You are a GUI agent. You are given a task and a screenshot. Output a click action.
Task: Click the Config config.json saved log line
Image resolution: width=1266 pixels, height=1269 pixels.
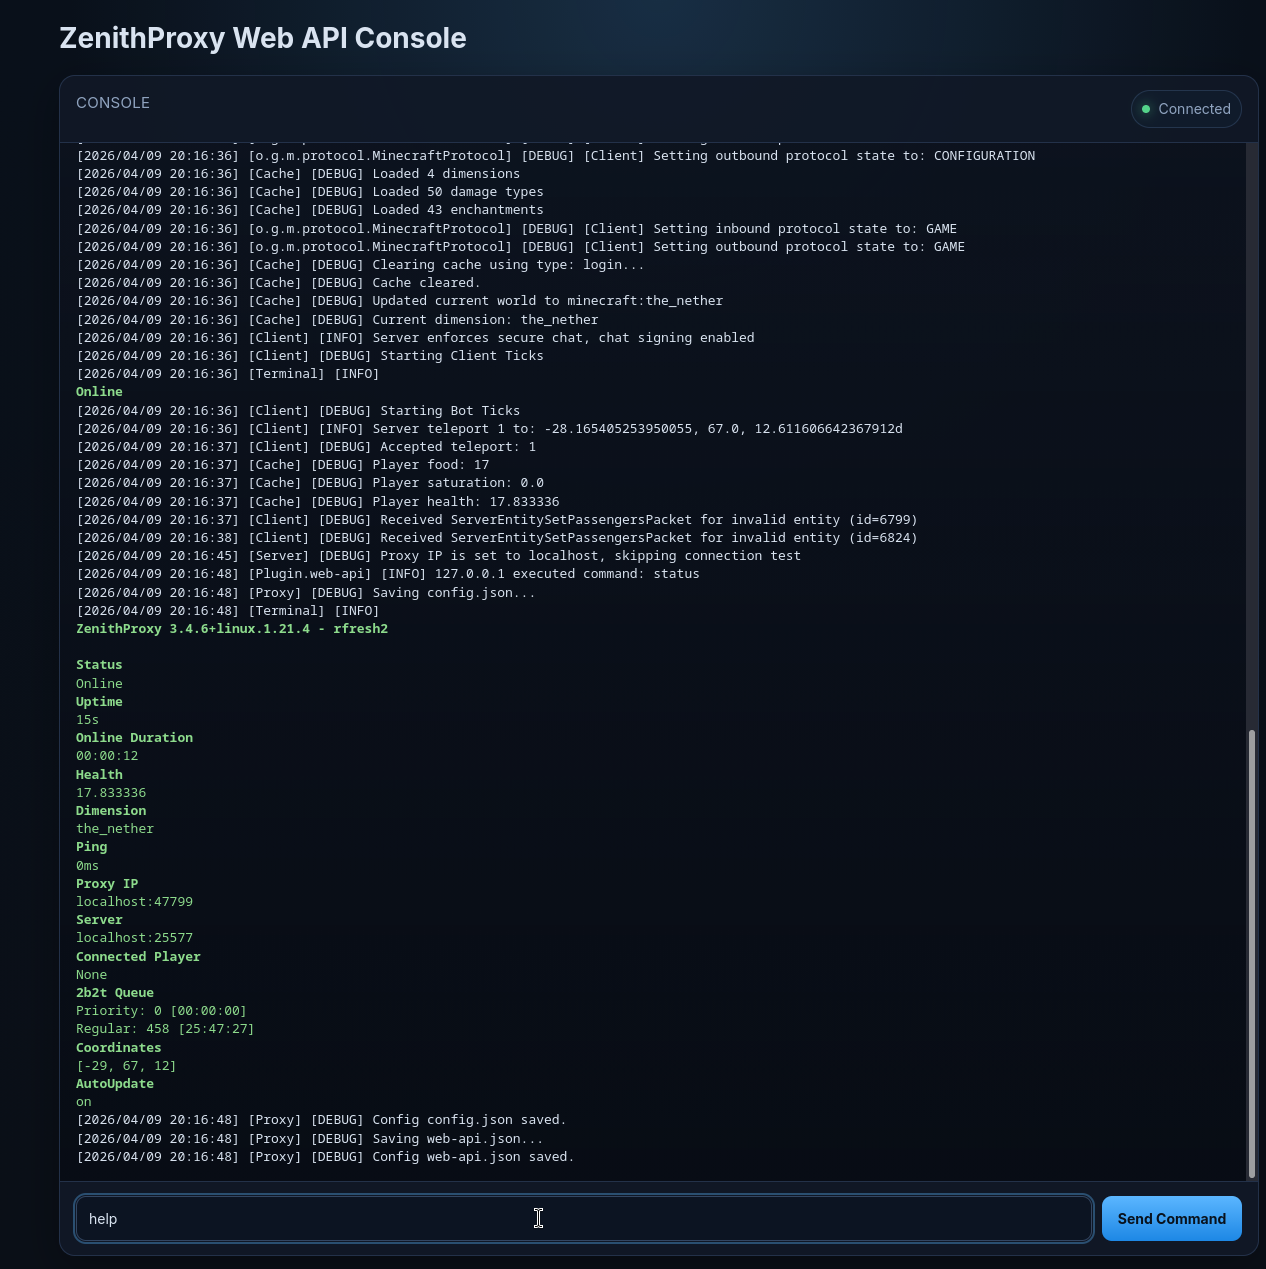(x=321, y=1120)
